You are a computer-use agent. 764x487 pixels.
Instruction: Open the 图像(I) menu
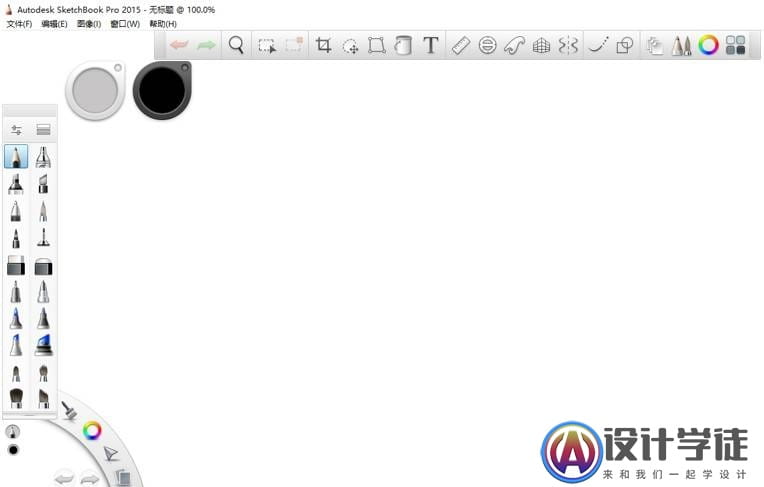pos(89,24)
